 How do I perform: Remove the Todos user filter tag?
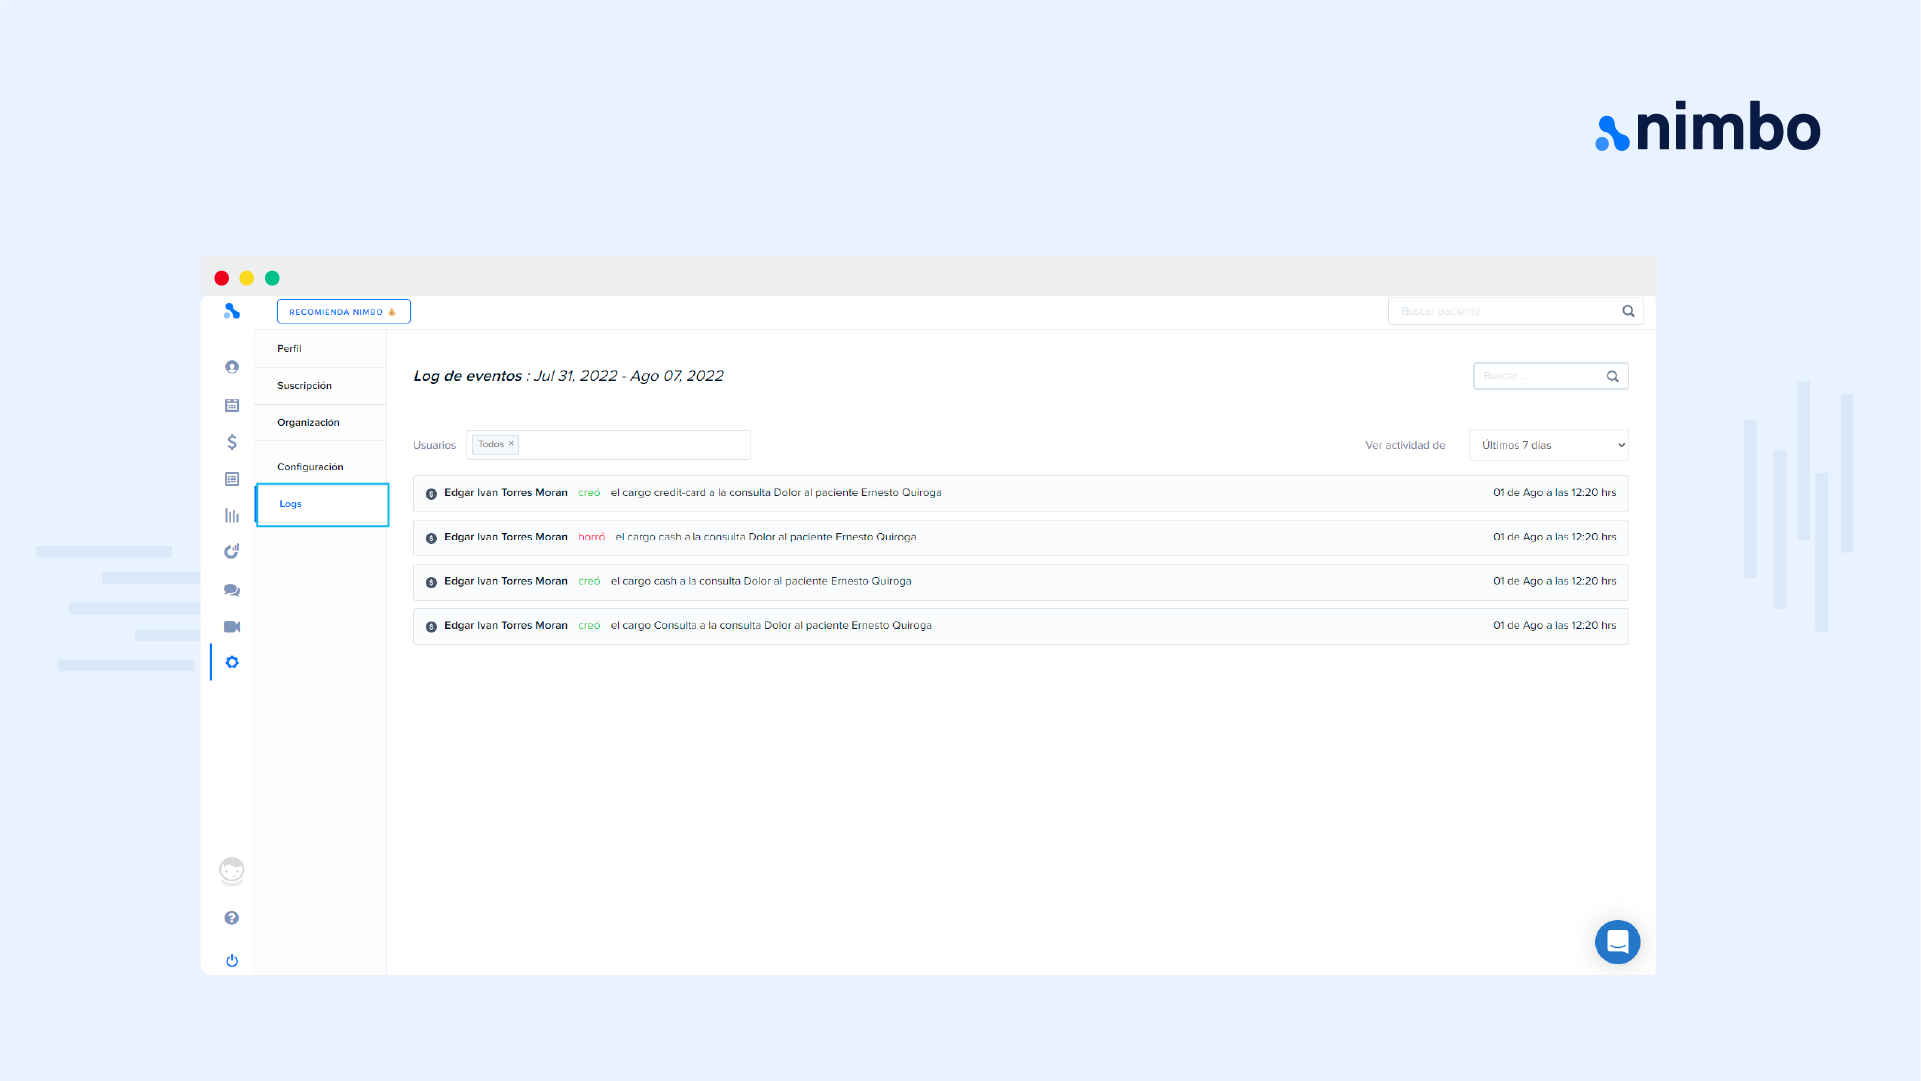(x=511, y=444)
